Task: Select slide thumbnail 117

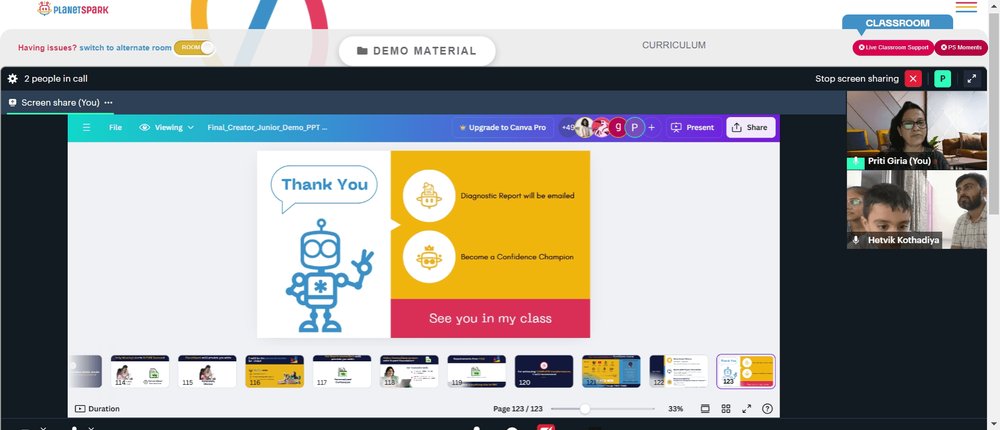Action: pyautogui.click(x=342, y=371)
